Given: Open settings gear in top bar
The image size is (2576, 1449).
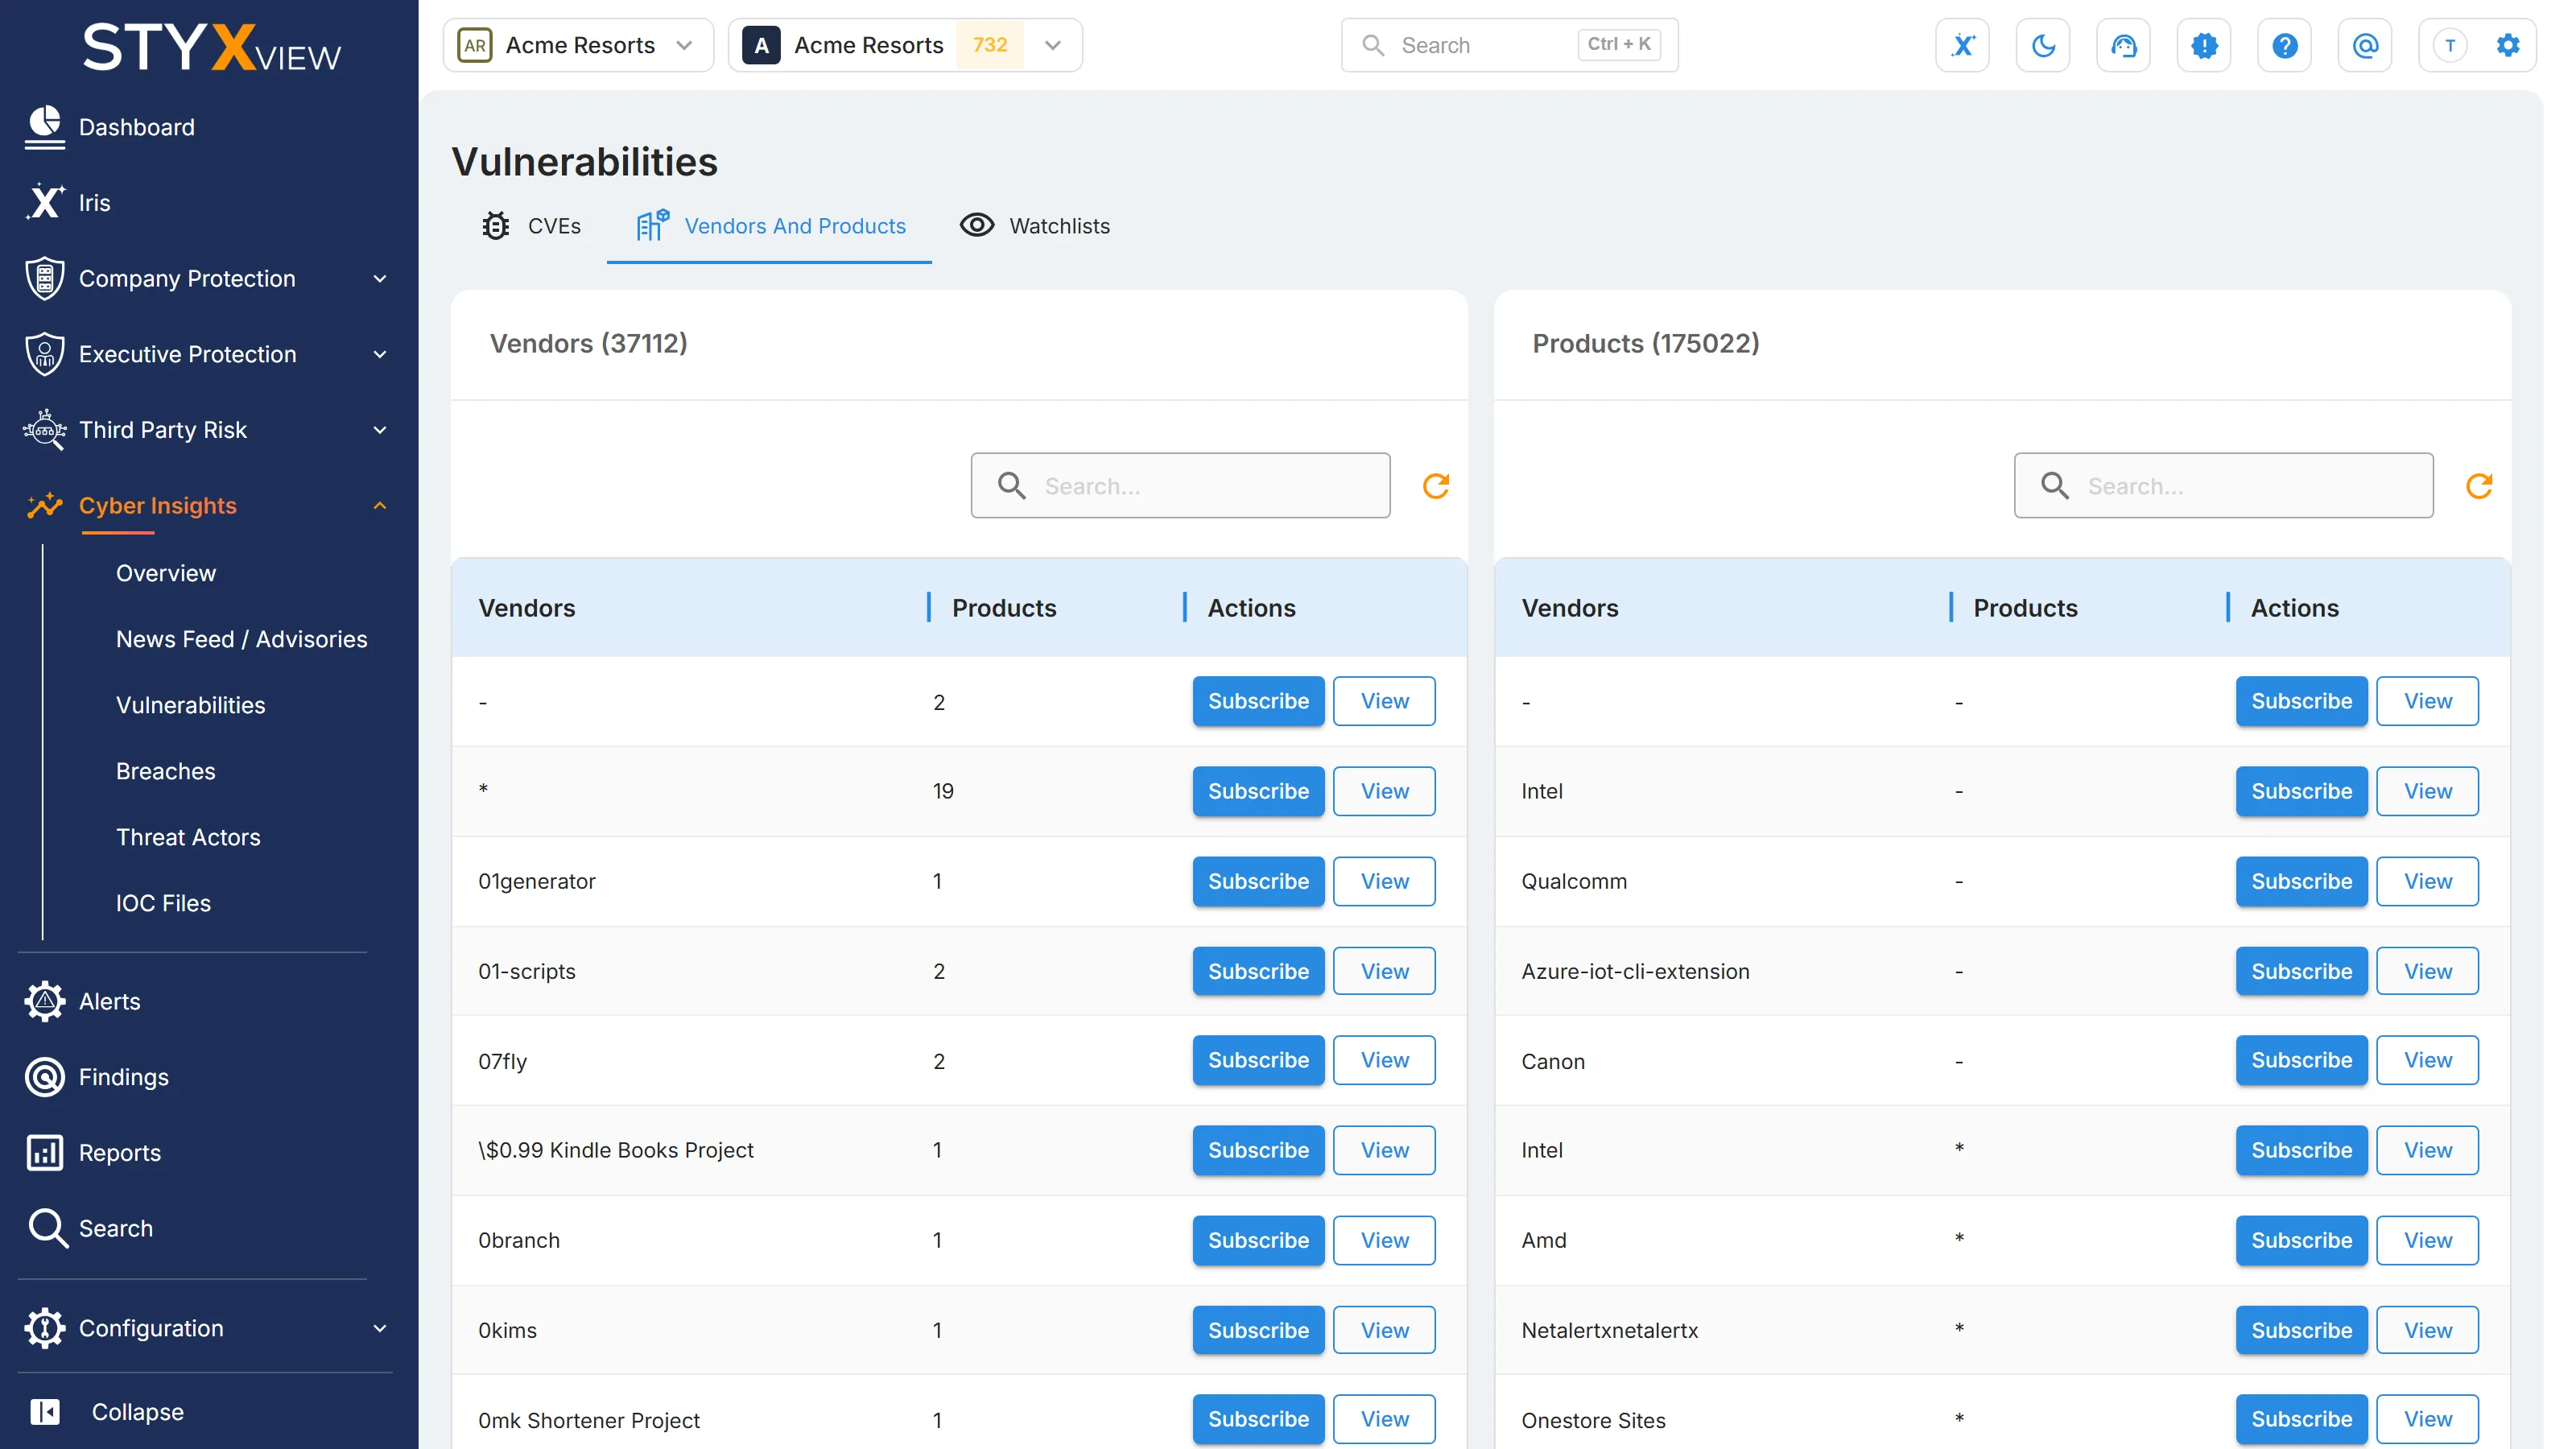Looking at the screenshot, I should 2508,45.
